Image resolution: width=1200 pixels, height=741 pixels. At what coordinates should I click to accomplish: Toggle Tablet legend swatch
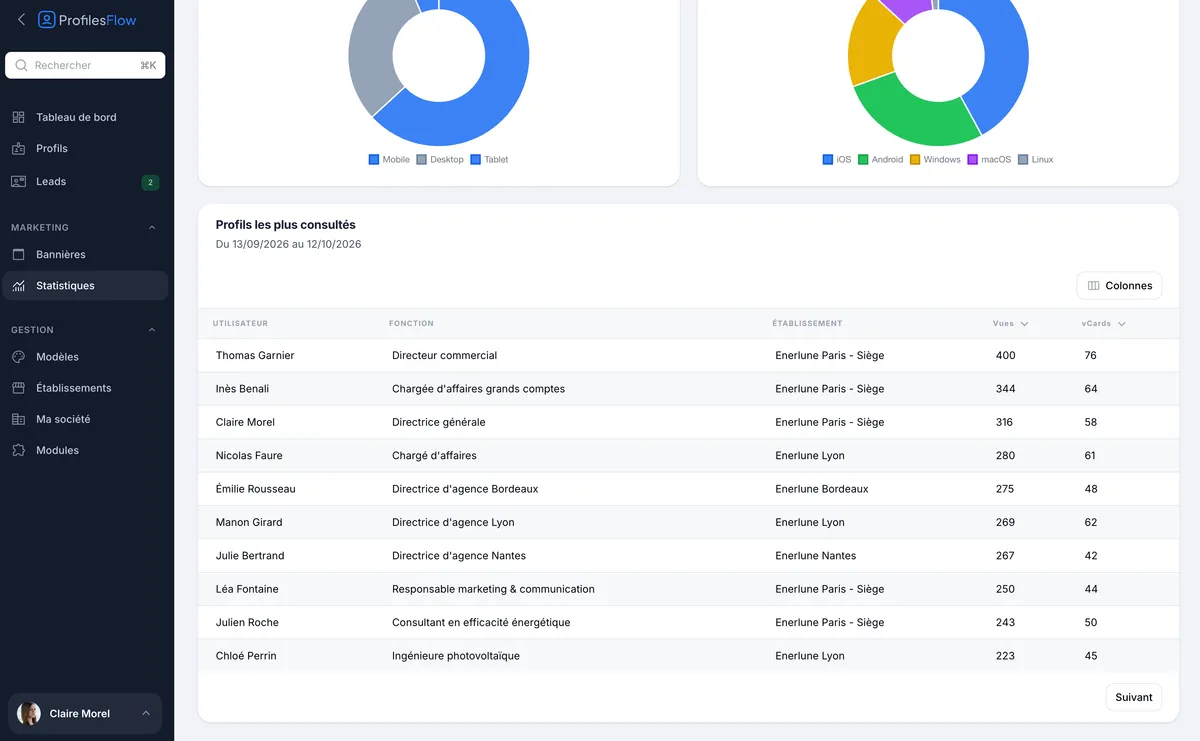click(476, 160)
